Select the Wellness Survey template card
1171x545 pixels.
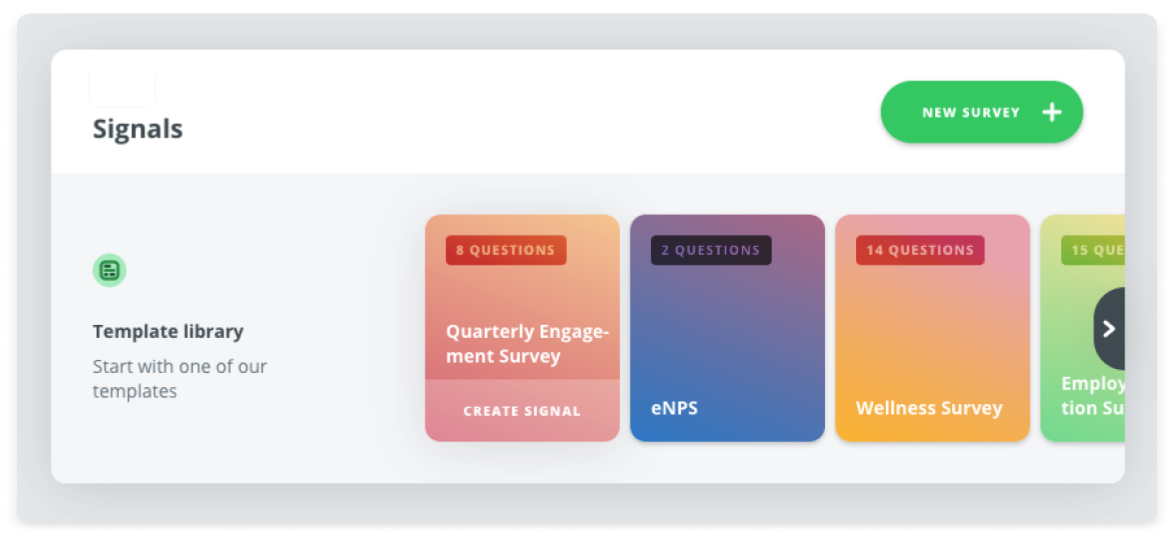point(932,328)
